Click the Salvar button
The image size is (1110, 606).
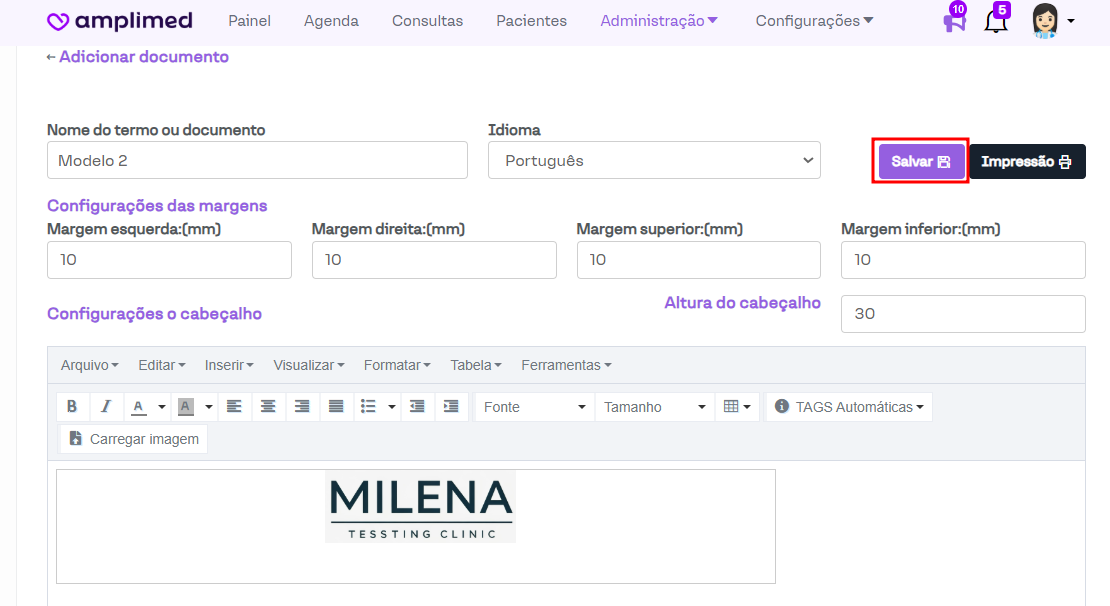point(921,161)
